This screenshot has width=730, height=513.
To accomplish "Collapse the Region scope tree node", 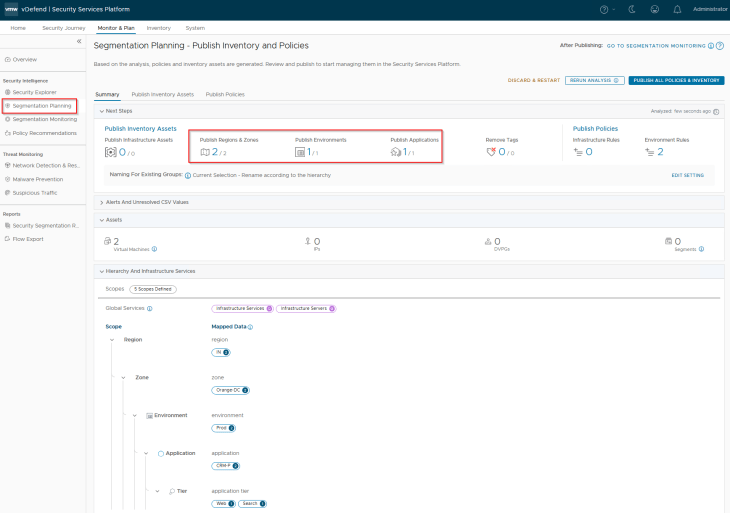I will tap(112, 340).
